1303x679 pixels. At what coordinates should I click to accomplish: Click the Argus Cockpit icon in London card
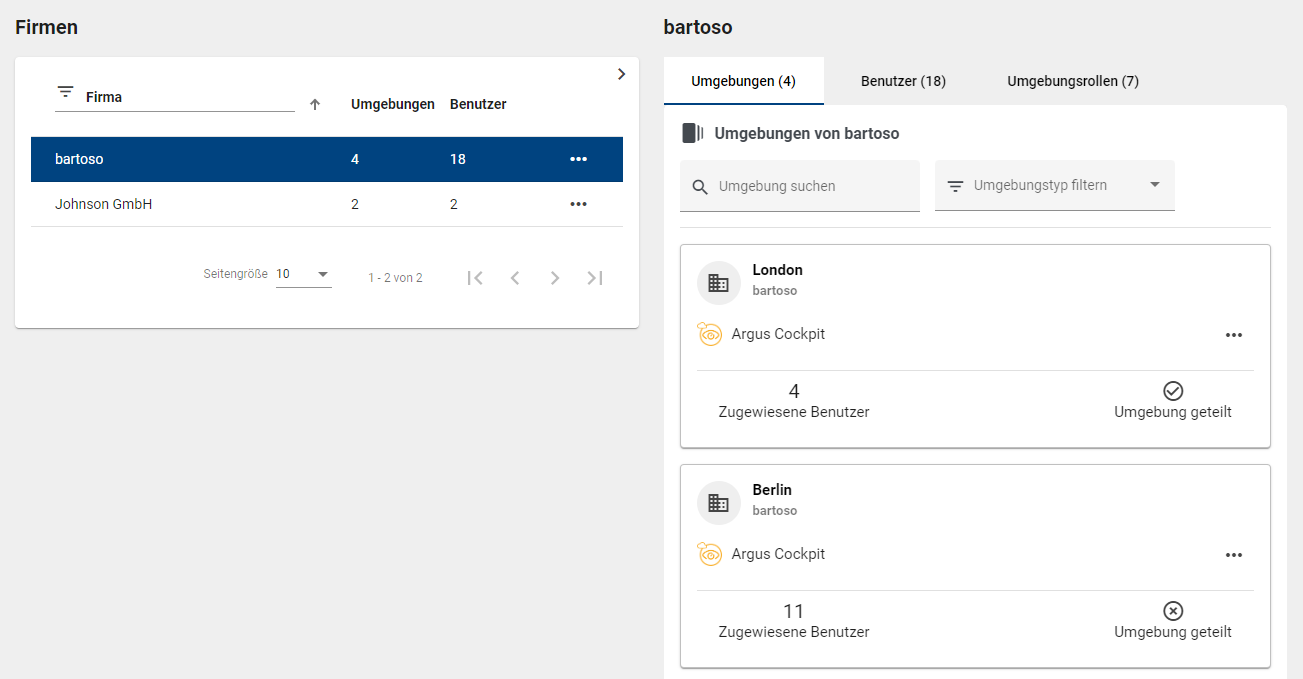(710, 335)
